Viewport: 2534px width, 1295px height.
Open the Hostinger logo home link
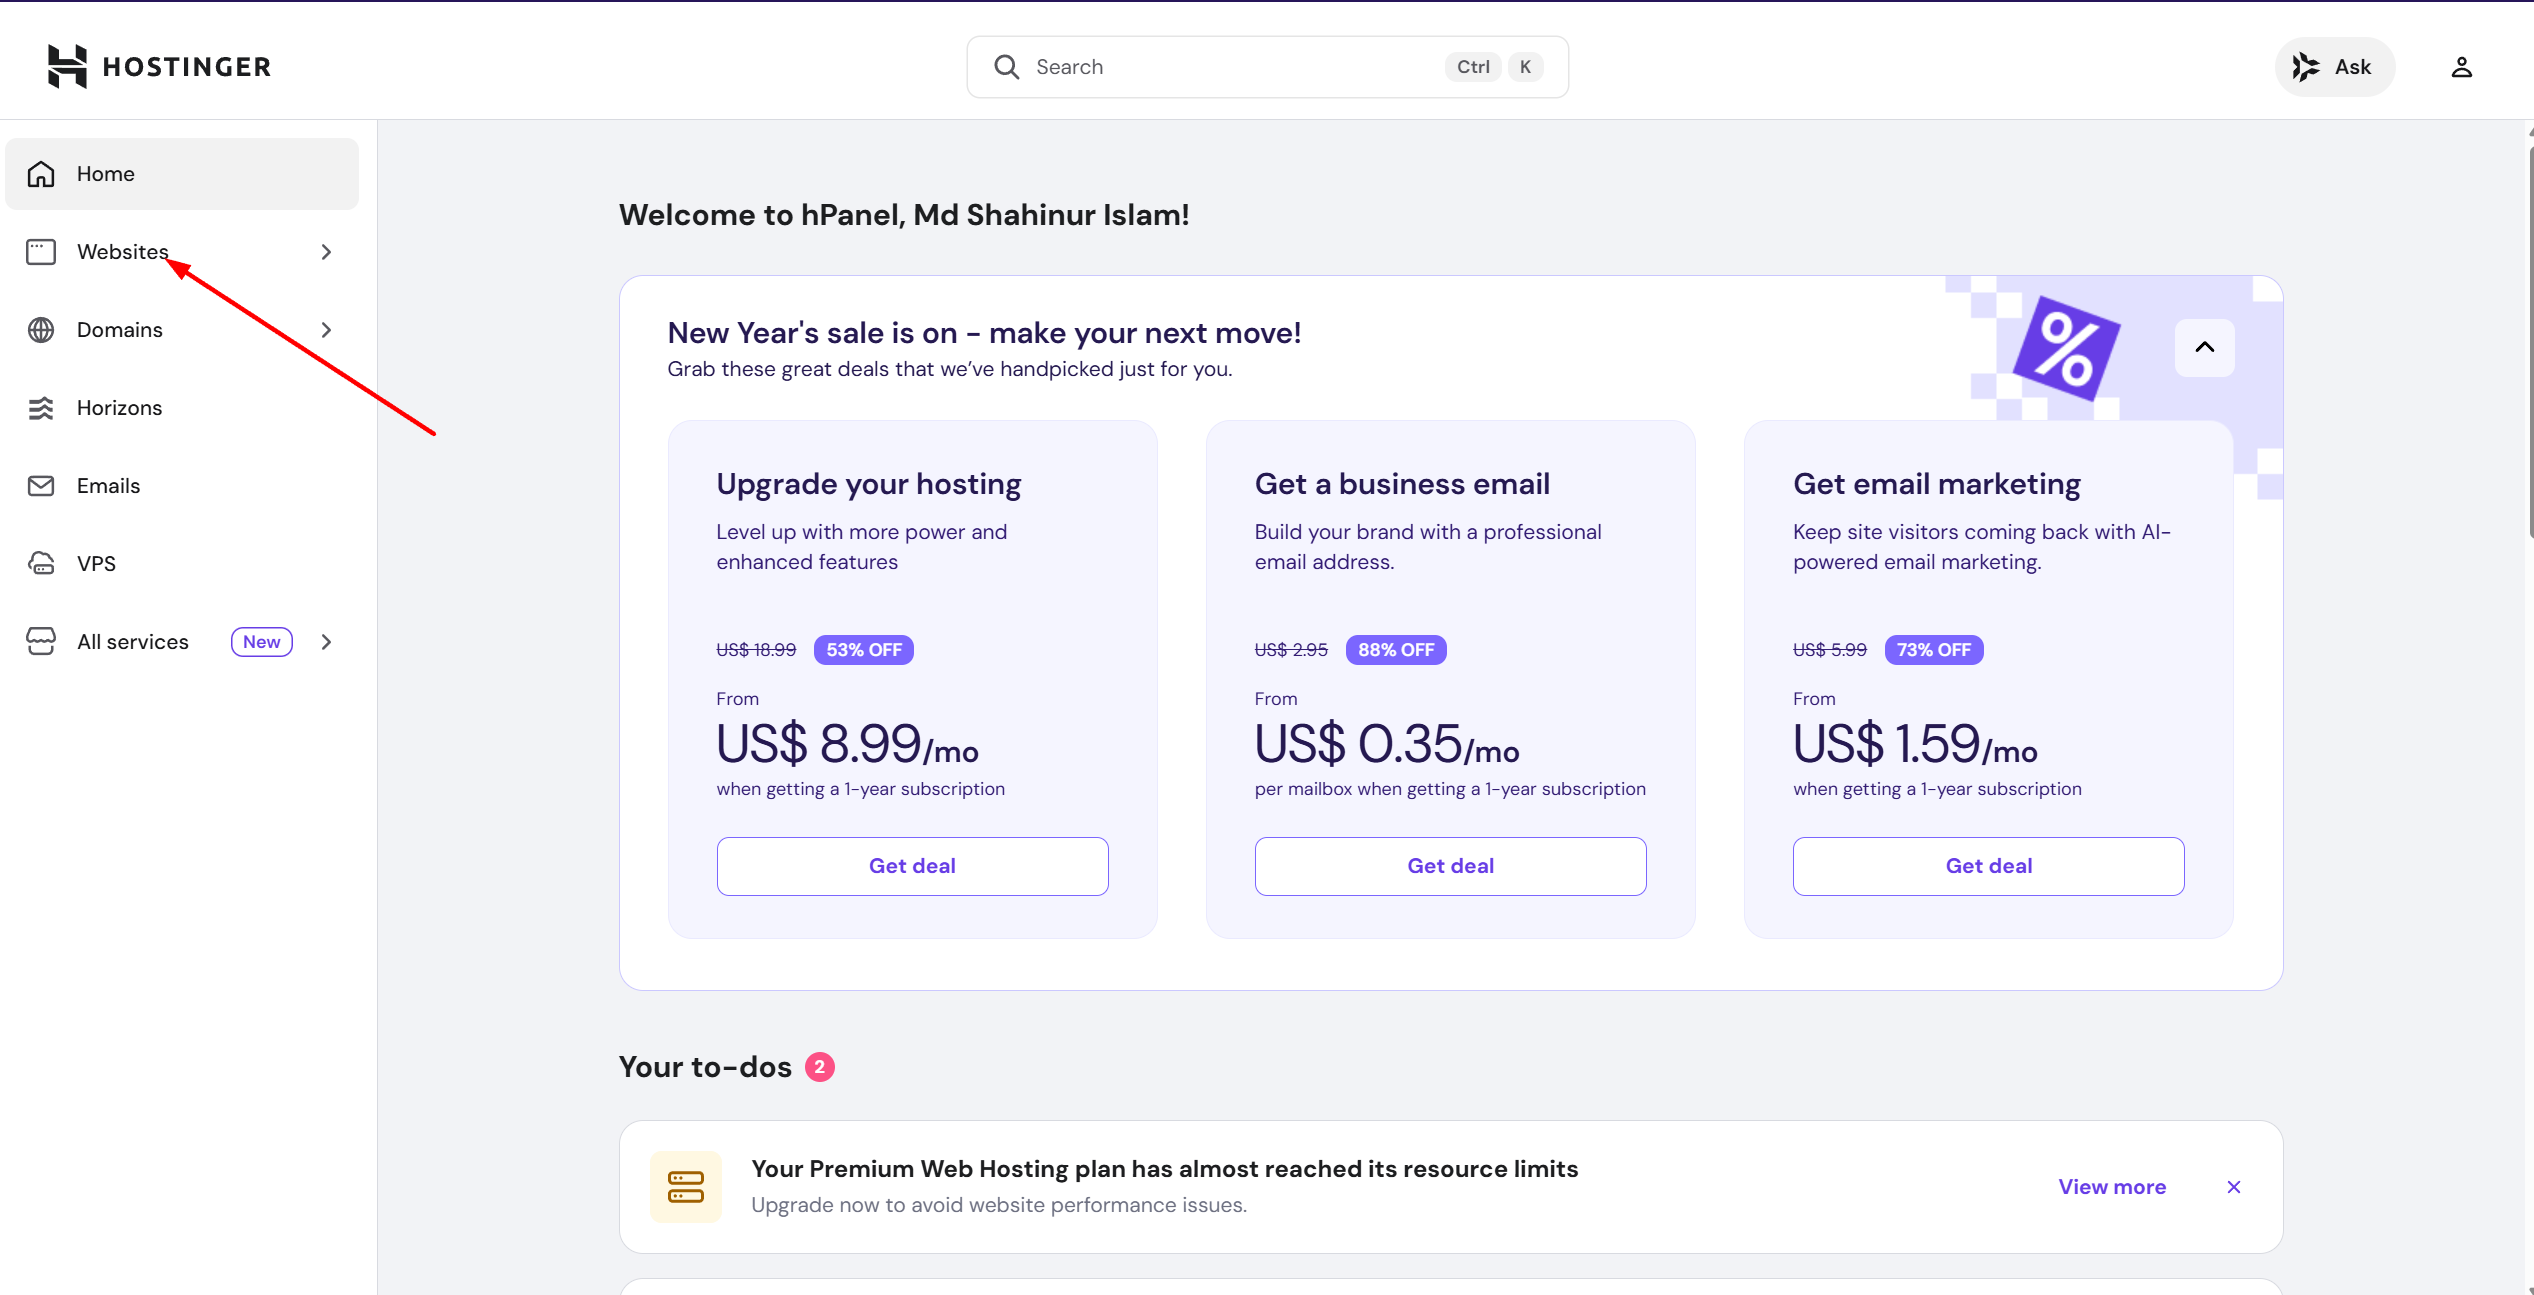pyautogui.click(x=158, y=66)
